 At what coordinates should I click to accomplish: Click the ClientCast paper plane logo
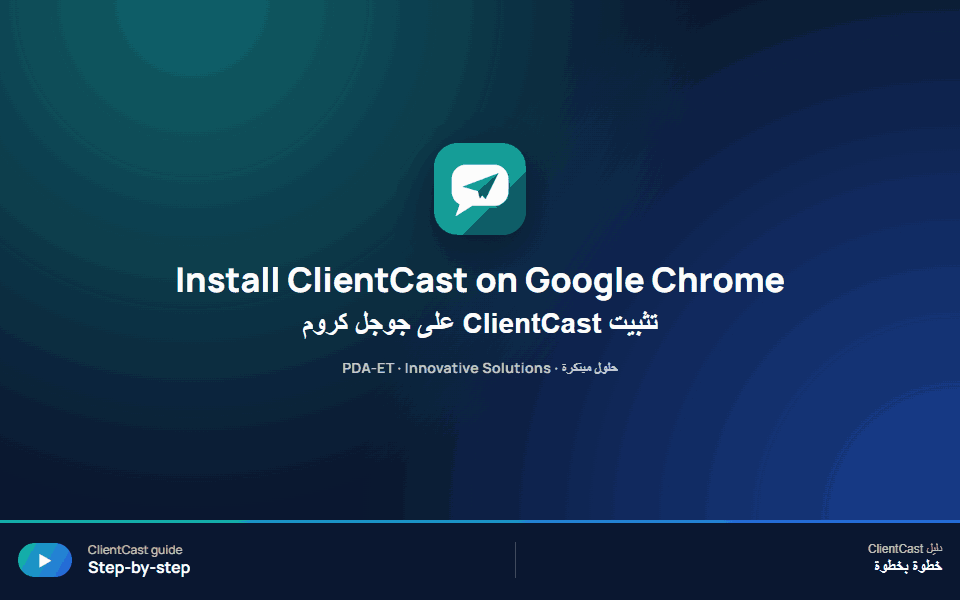[x=479, y=189]
